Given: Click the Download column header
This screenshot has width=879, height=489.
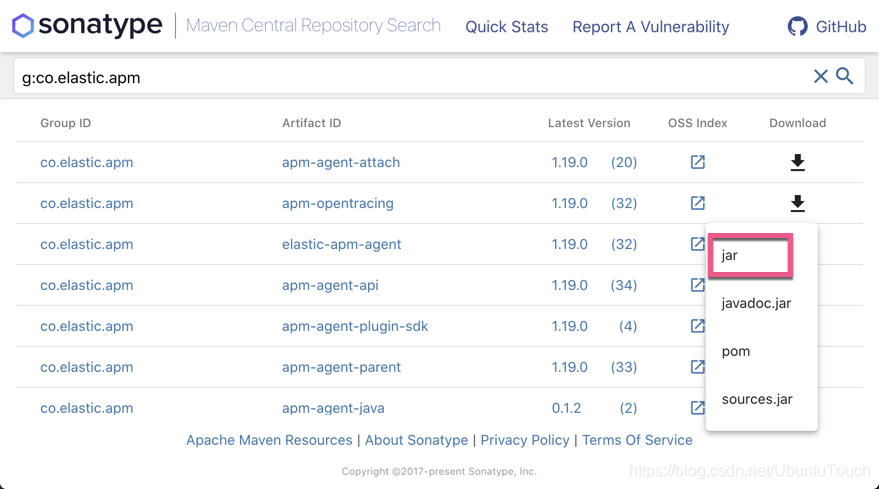Looking at the screenshot, I should (798, 123).
